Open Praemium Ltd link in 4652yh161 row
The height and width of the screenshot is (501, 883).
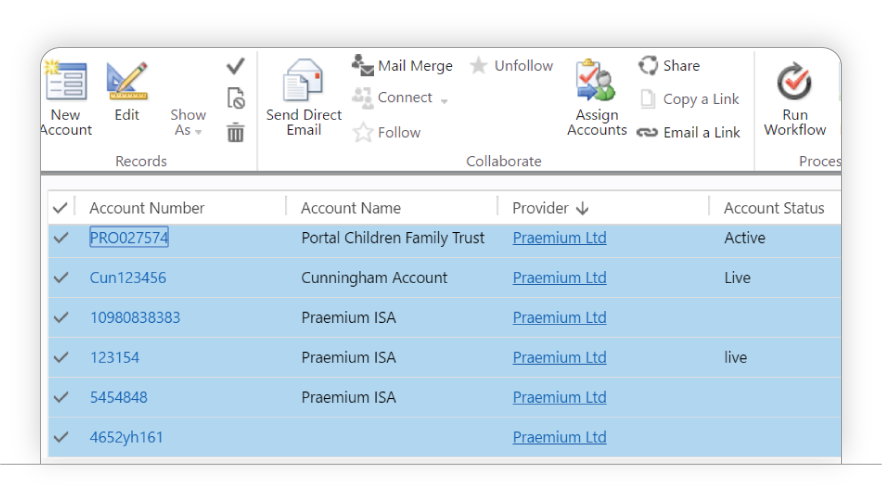(x=559, y=437)
